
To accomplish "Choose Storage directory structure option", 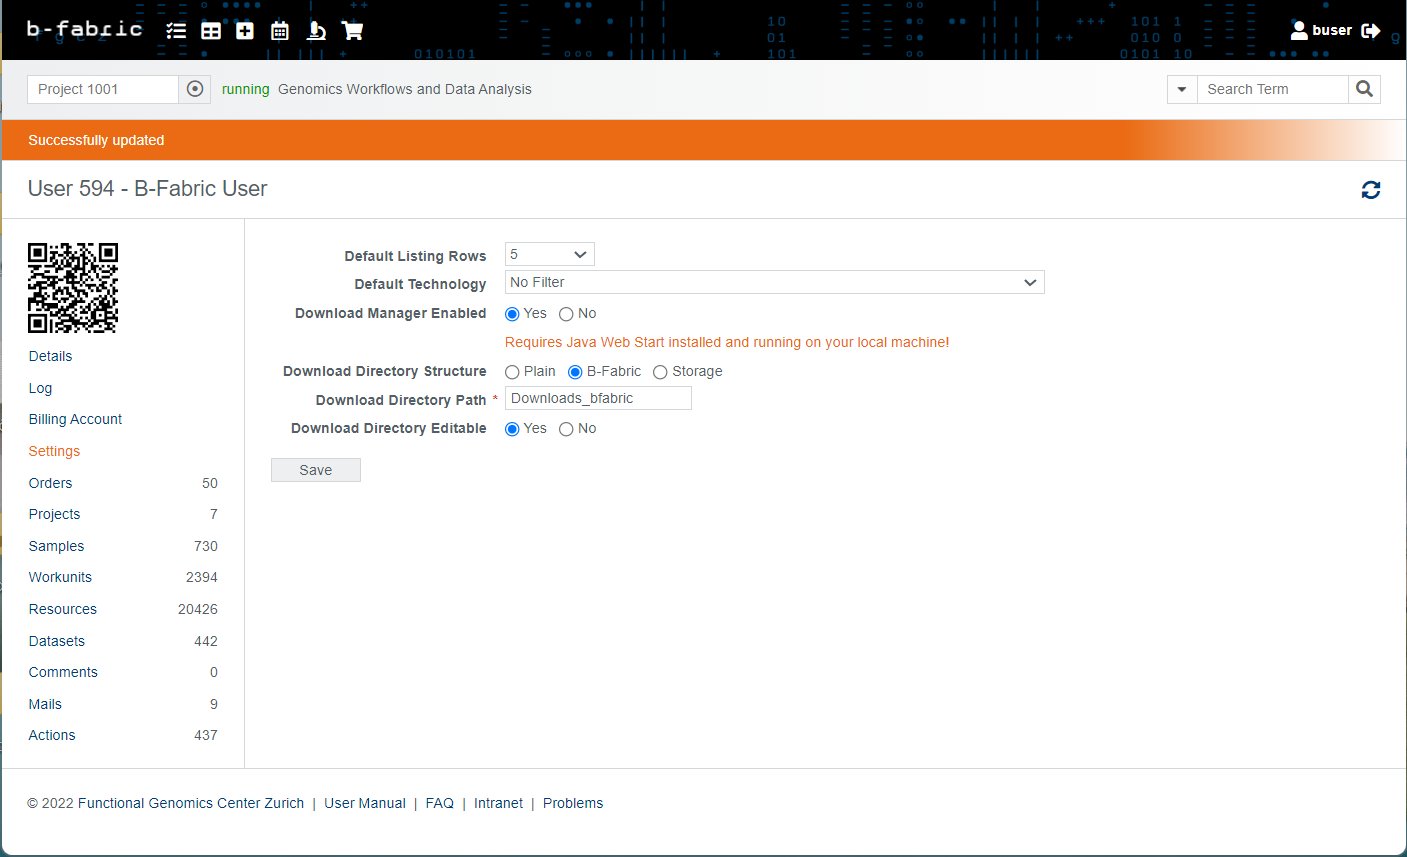I will click(x=660, y=372).
